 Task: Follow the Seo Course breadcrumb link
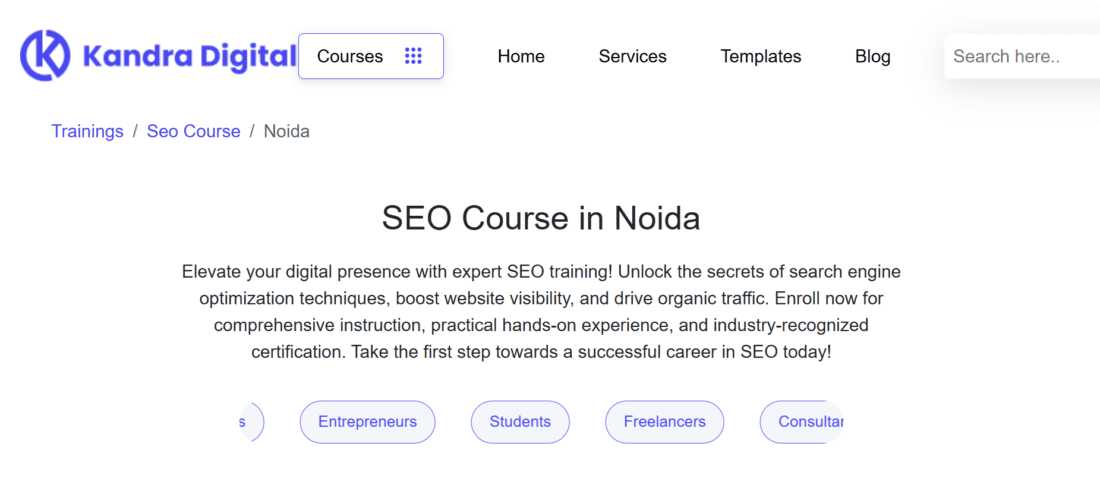point(194,131)
